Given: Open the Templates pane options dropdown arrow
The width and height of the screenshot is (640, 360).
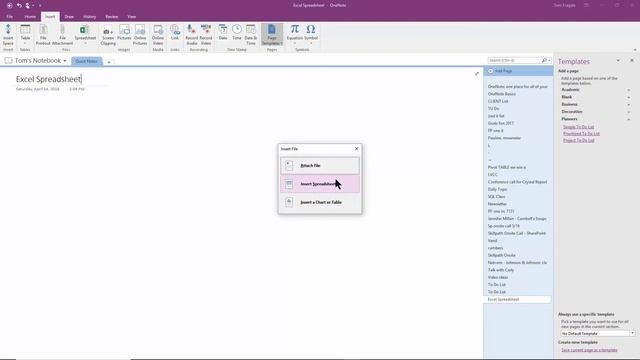Looking at the screenshot, I should 618,60.
